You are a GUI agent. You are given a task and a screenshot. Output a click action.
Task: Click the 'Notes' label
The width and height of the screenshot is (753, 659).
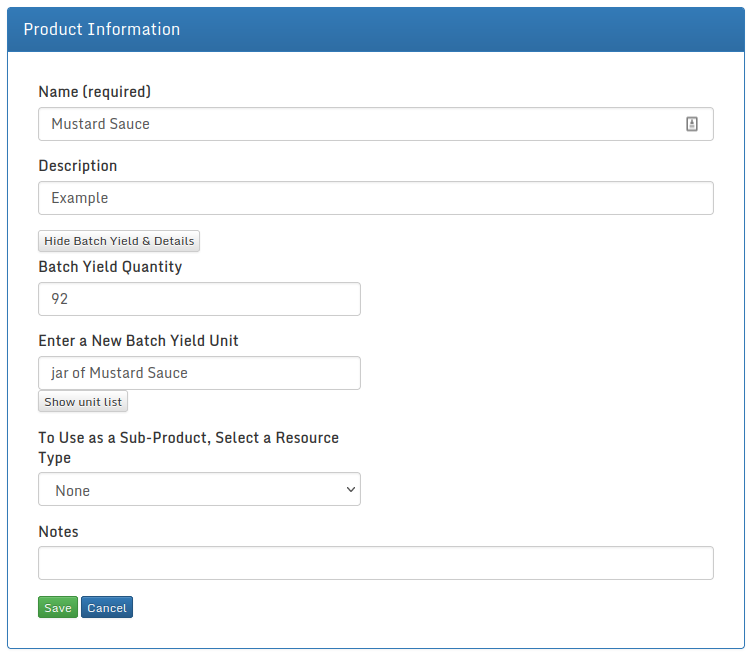pos(58,532)
